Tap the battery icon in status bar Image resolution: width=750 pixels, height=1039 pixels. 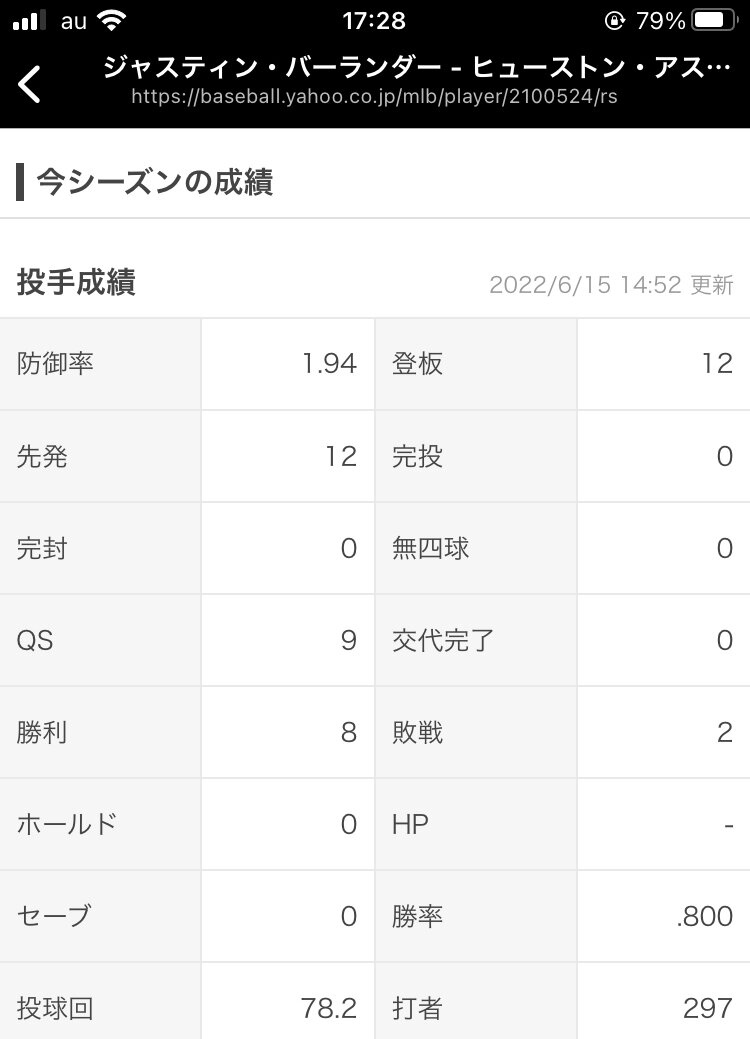coord(713,20)
